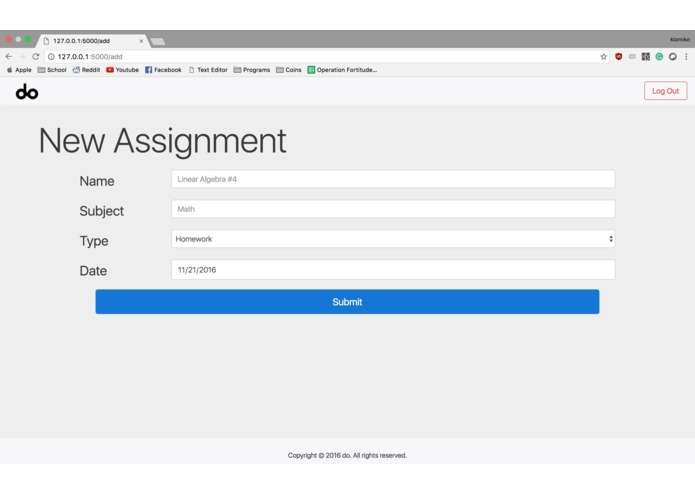Open the QR code extension icon
This screenshot has width=695, height=494.
[x=646, y=56]
